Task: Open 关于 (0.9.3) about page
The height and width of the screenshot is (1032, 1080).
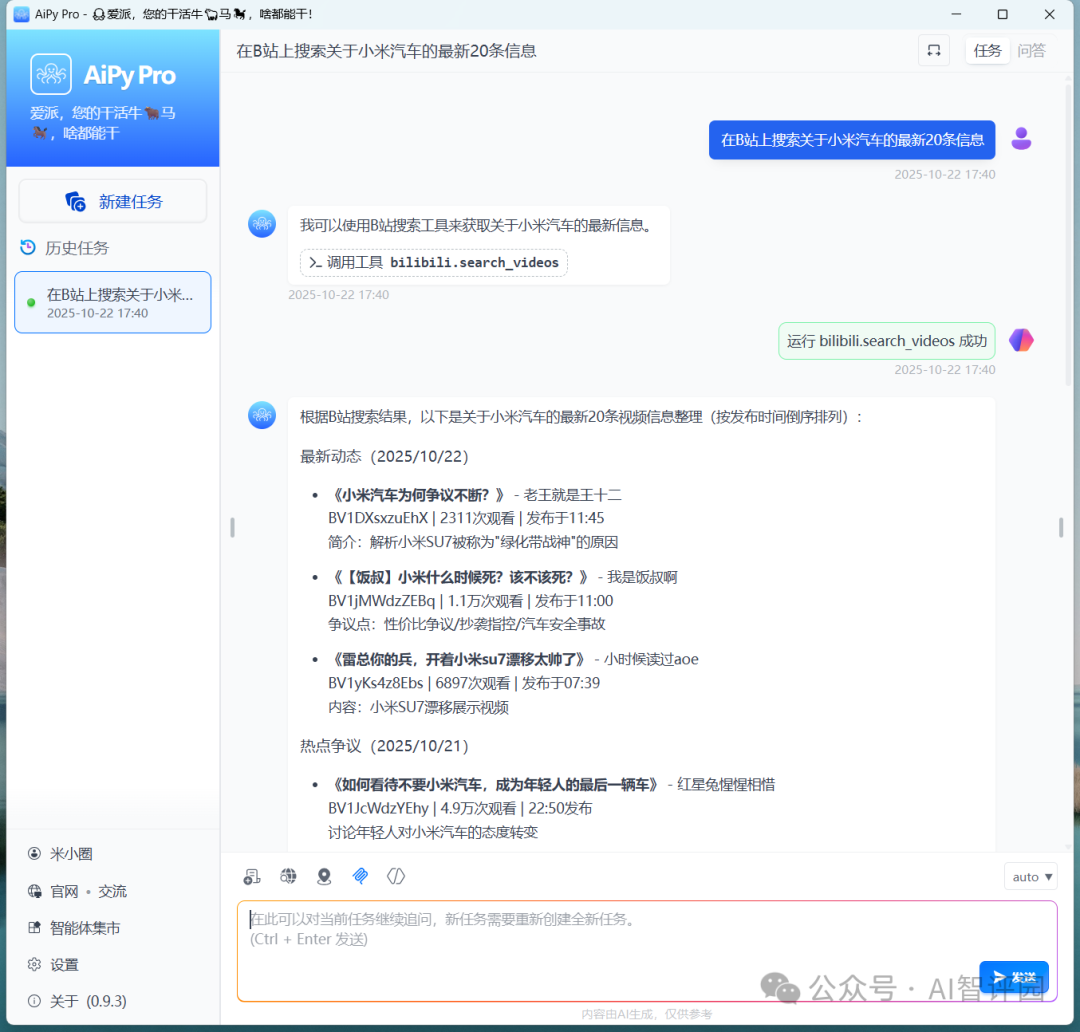Action: pos(87,1001)
